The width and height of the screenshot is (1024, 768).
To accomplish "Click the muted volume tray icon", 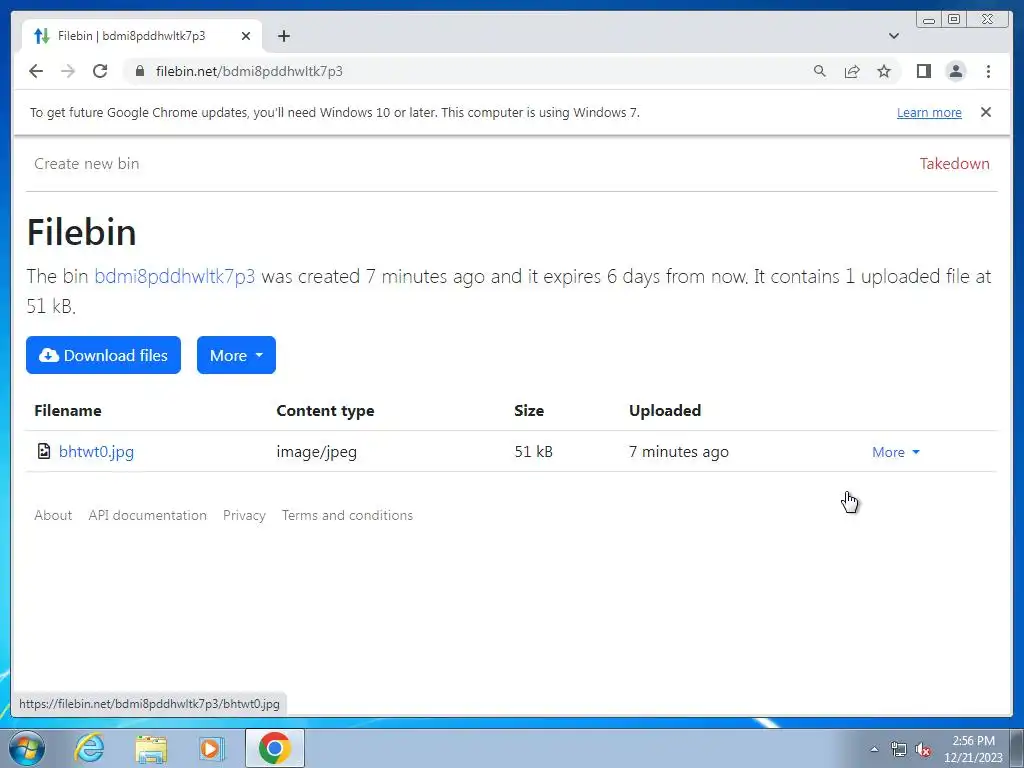I will (x=923, y=749).
